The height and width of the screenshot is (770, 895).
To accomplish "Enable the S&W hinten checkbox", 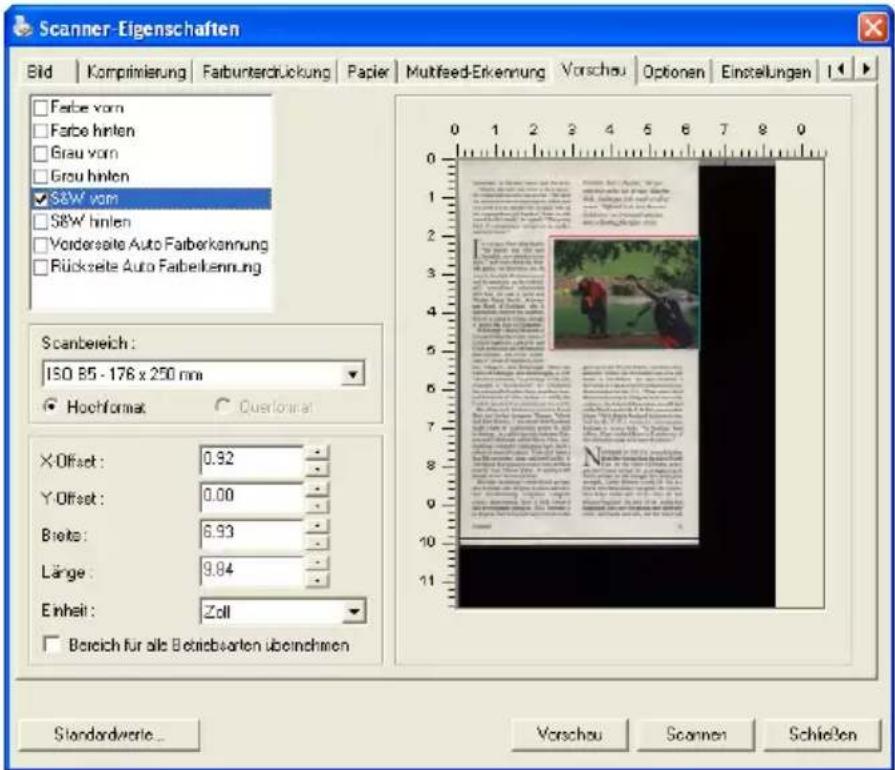I will pyautogui.click(x=41, y=221).
